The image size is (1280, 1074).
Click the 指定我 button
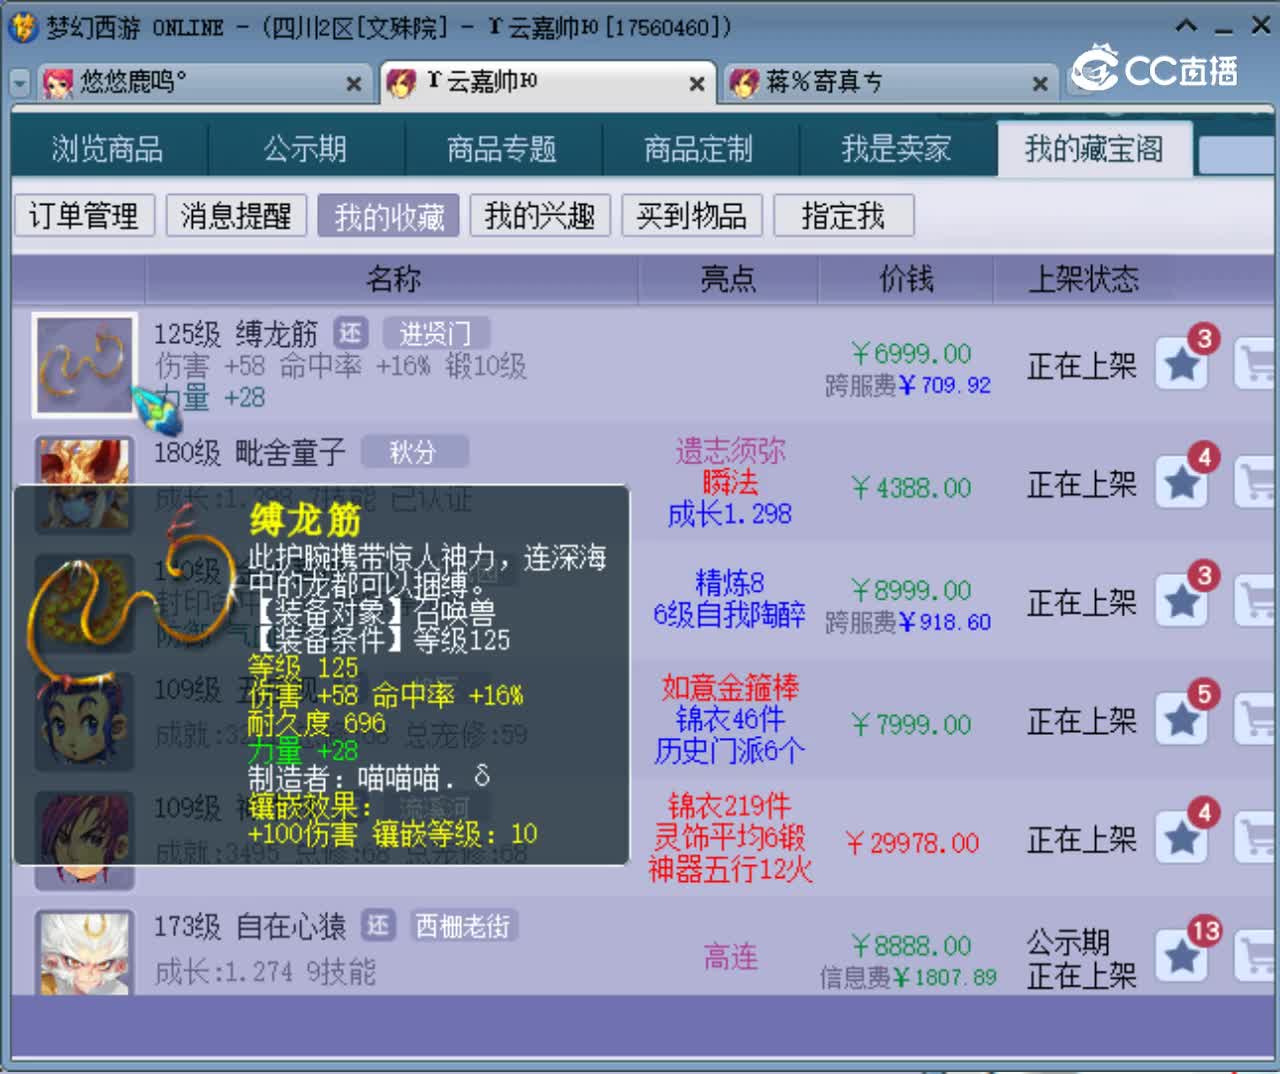point(844,215)
